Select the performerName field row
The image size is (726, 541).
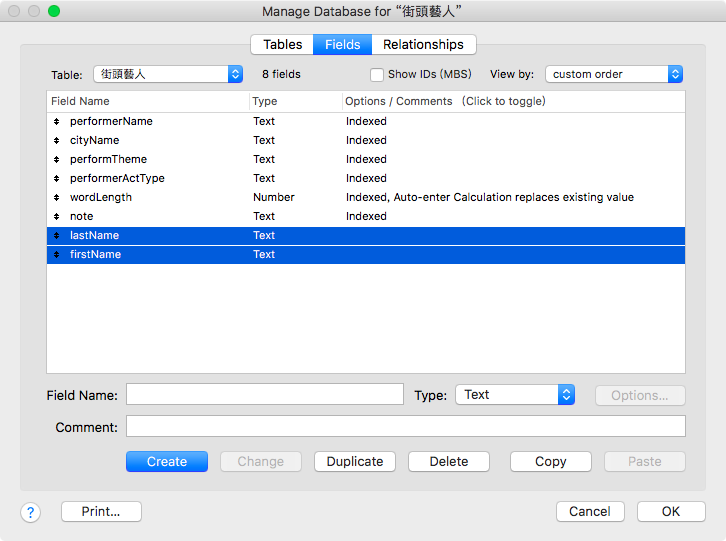[366, 121]
